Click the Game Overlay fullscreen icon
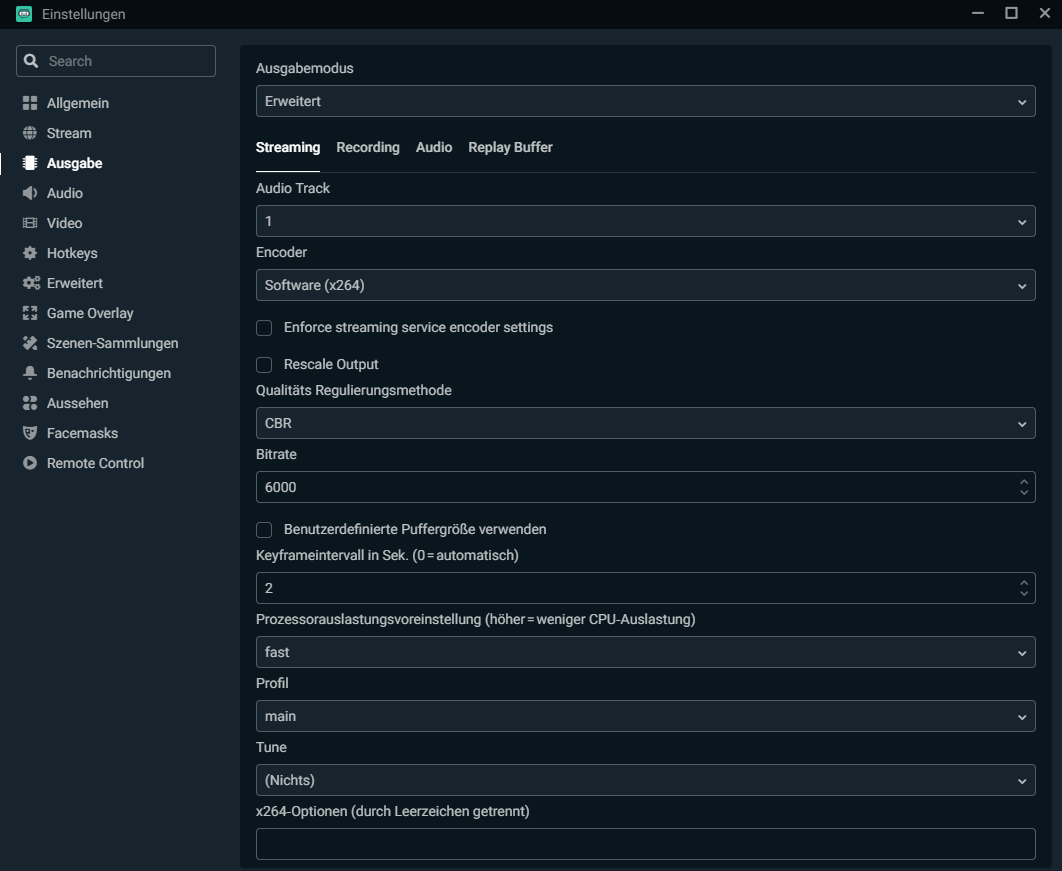 [30, 313]
